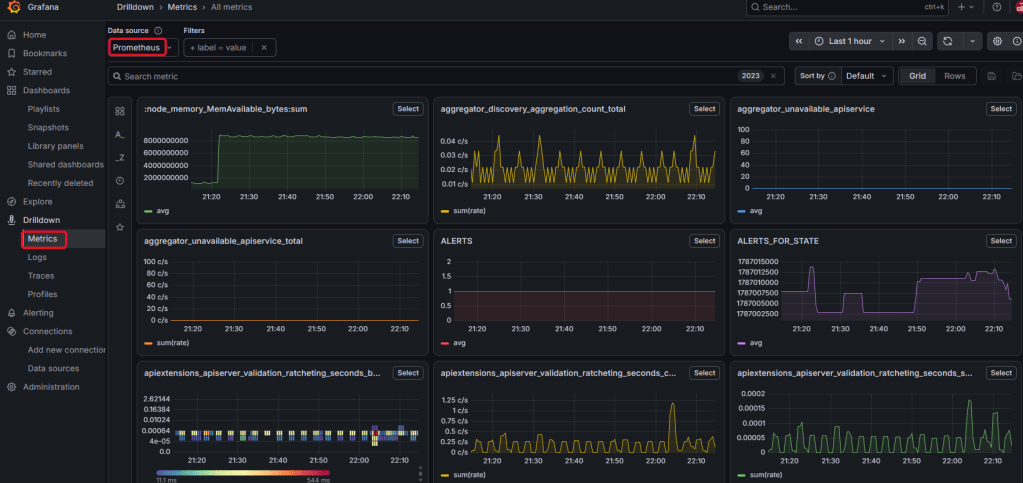Open the group-by-labels sidebar icon
Viewport: 1023px width, 483px height.
(119, 204)
